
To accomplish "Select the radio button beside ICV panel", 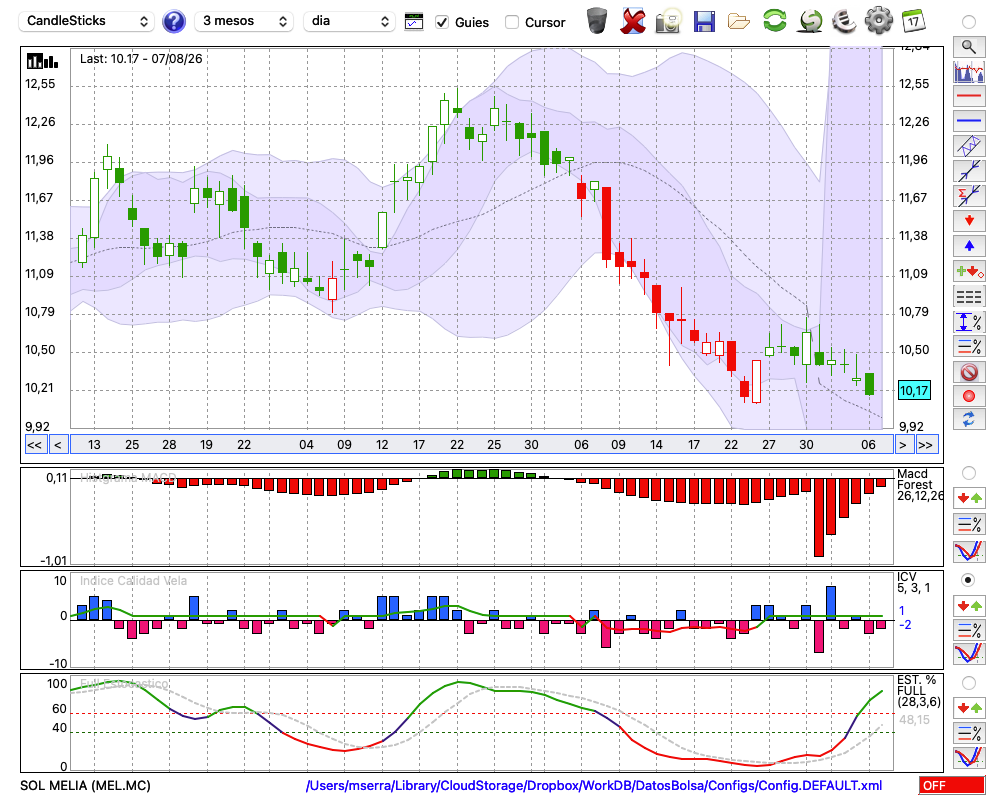I will [968, 580].
